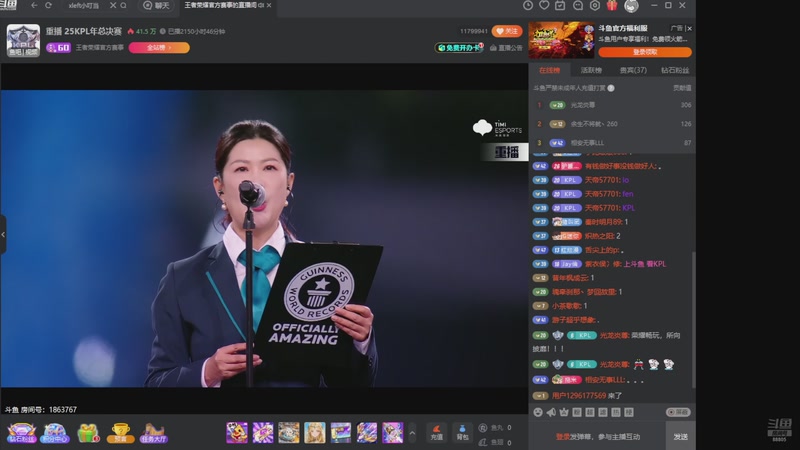The width and height of the screenshot is (800, 450).
Task: Open the 任务大厅 task hall icon
Action: click(x=154, y=433)
